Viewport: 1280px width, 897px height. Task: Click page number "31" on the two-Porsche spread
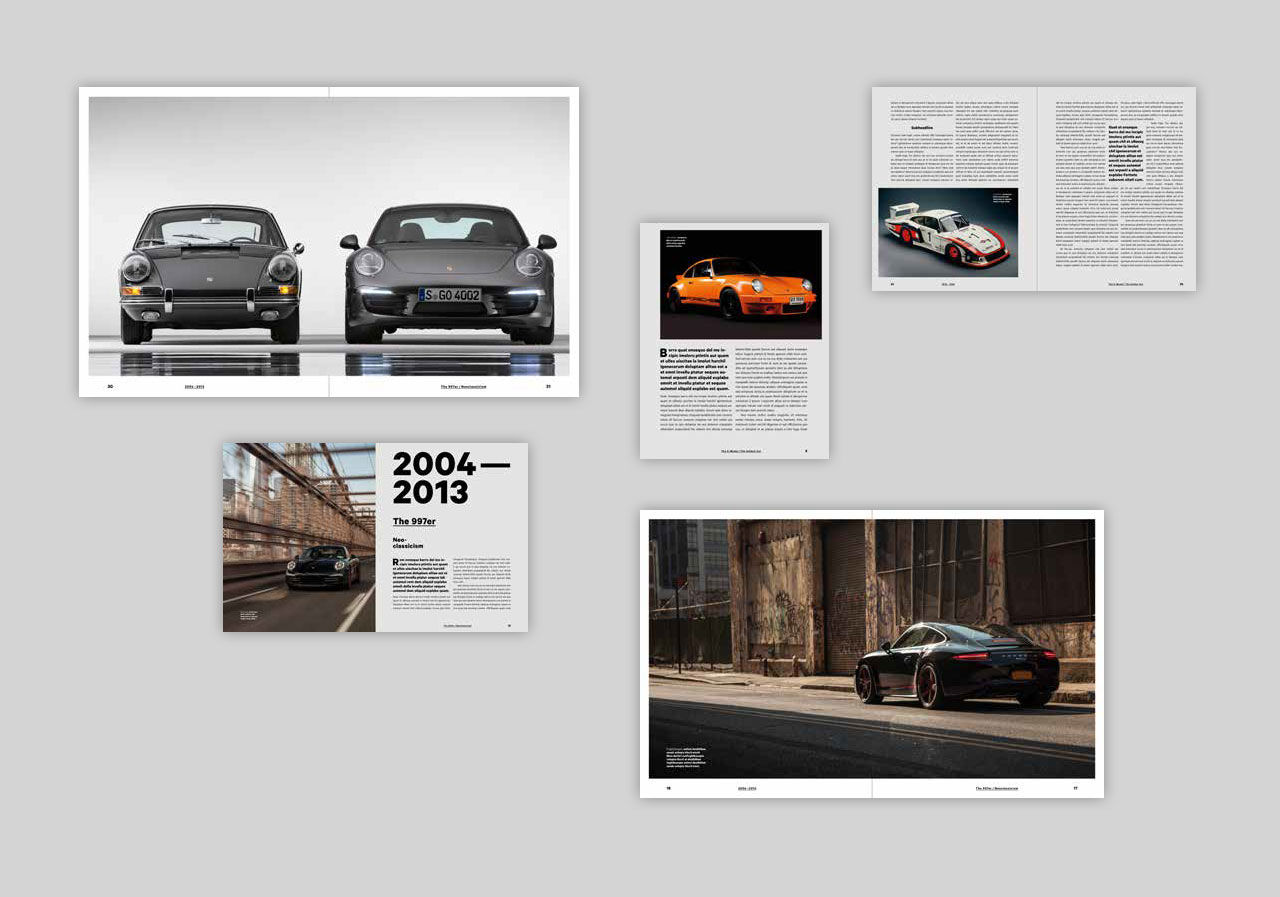click(548, 386)
